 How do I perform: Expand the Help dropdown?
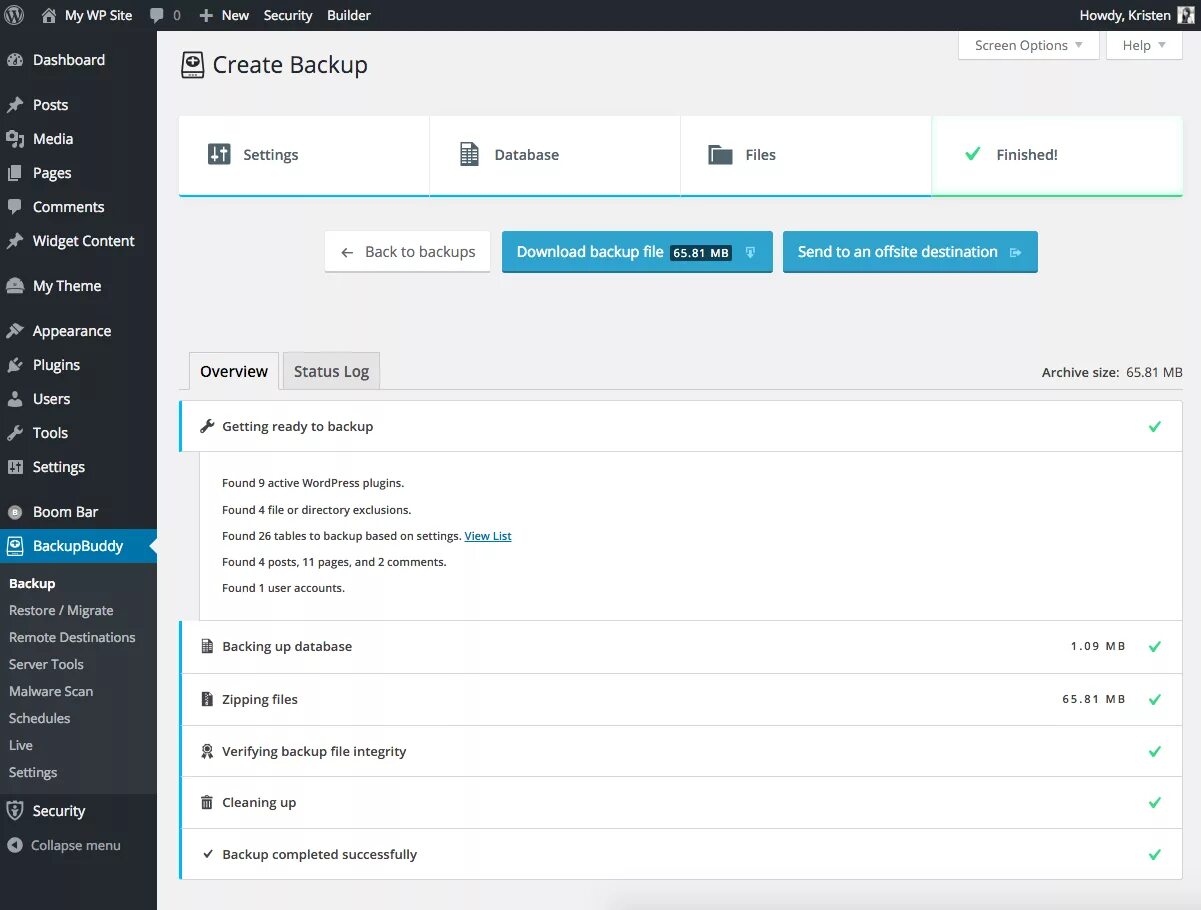coord(1143,45)
